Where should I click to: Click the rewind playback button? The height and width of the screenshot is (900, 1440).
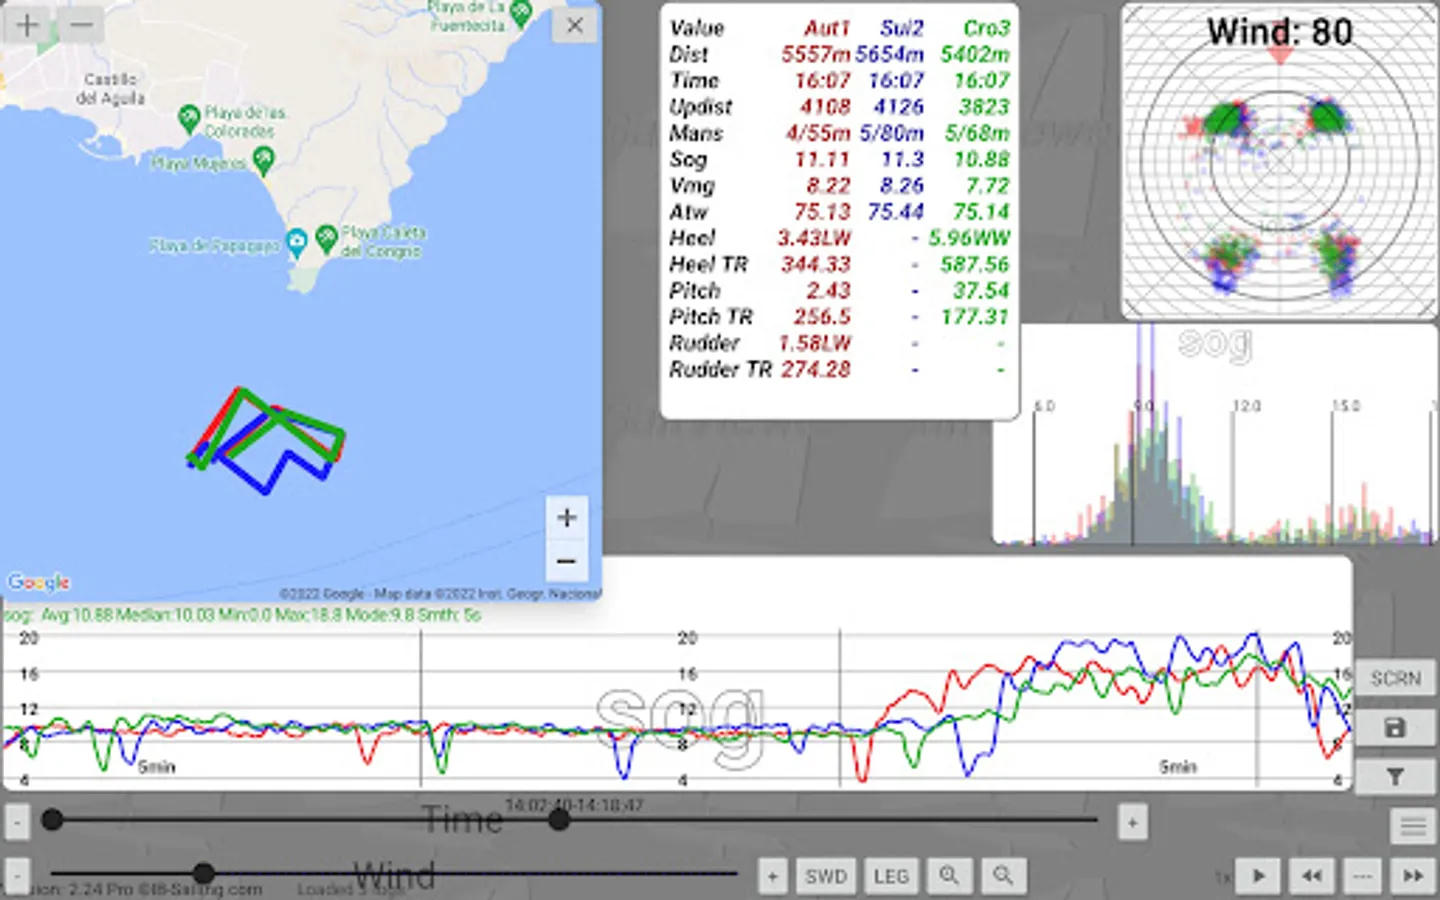[1311, 876]
